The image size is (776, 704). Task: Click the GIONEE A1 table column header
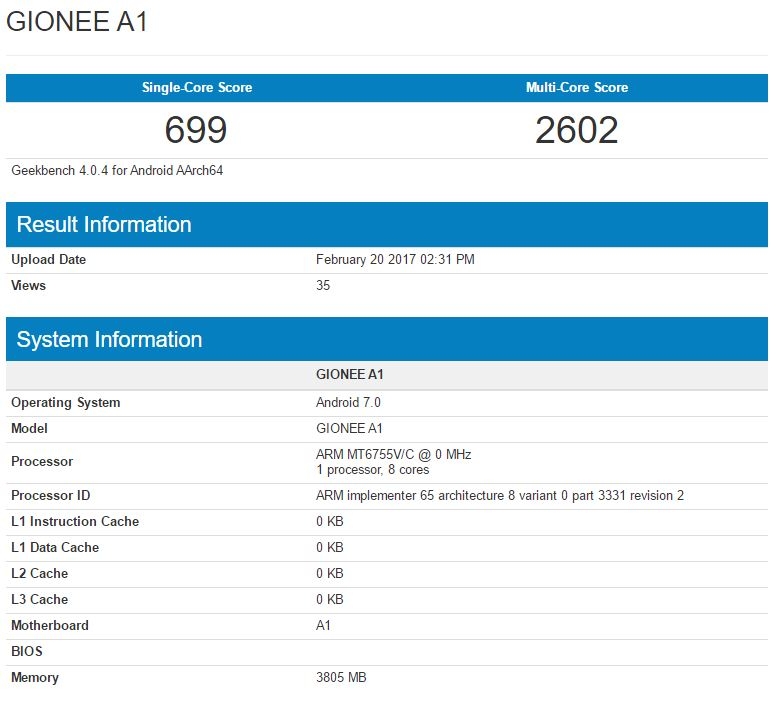point(350,375)
